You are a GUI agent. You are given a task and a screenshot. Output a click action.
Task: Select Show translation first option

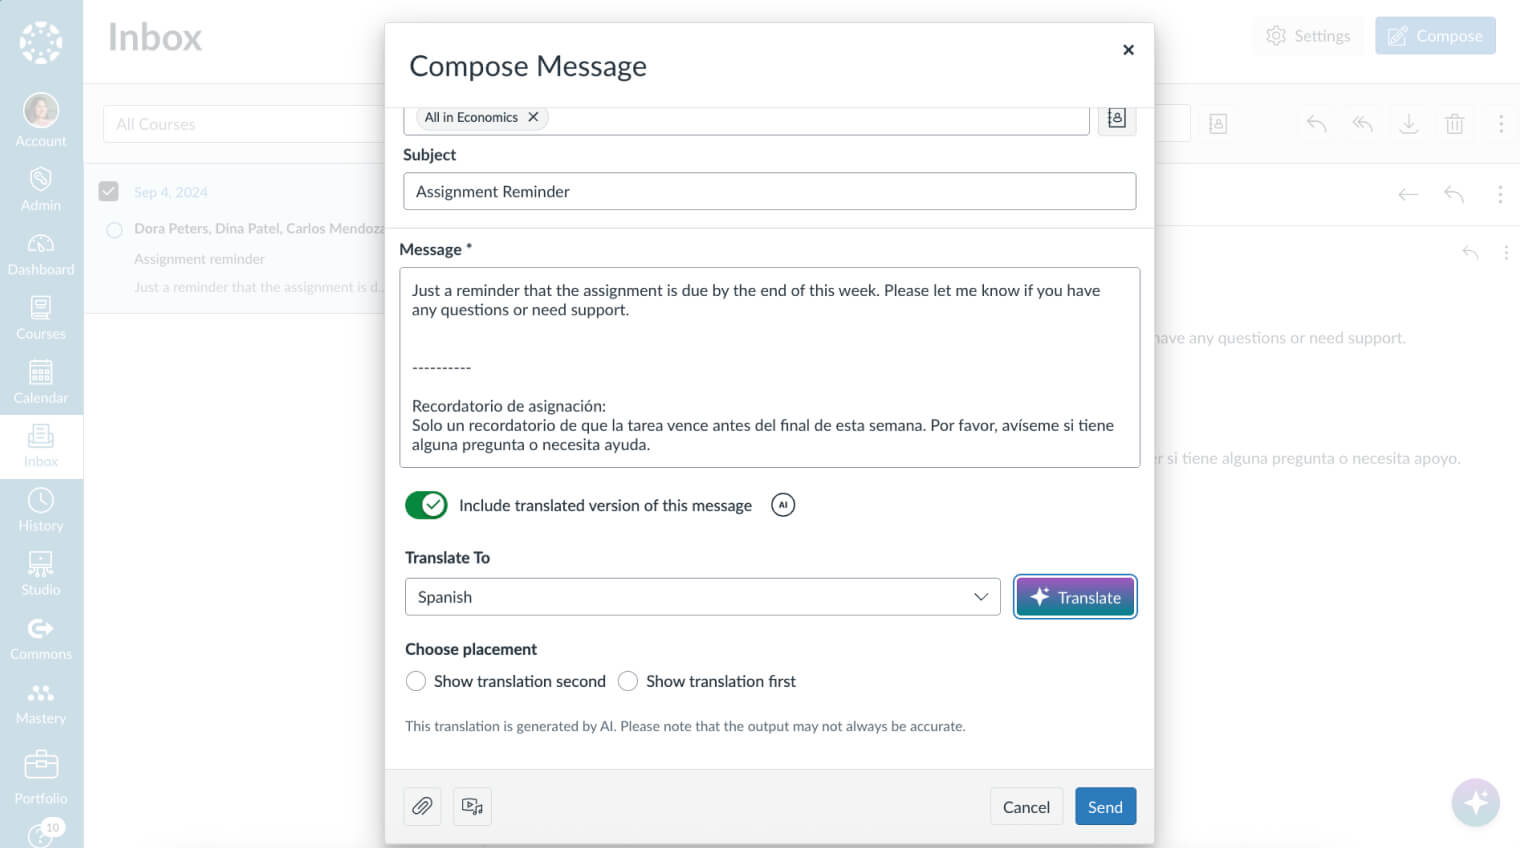[628, 681]
